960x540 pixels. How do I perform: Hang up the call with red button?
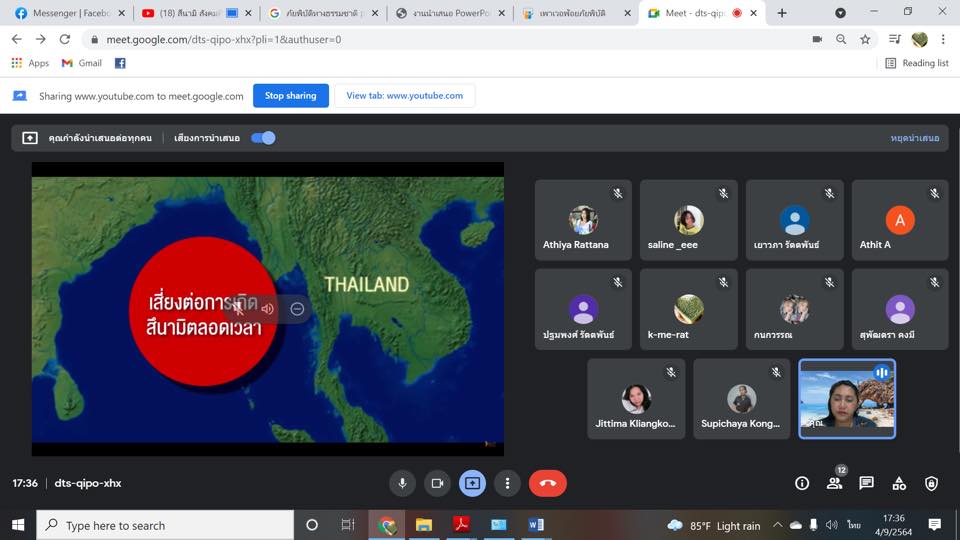(x=548, y=483)
